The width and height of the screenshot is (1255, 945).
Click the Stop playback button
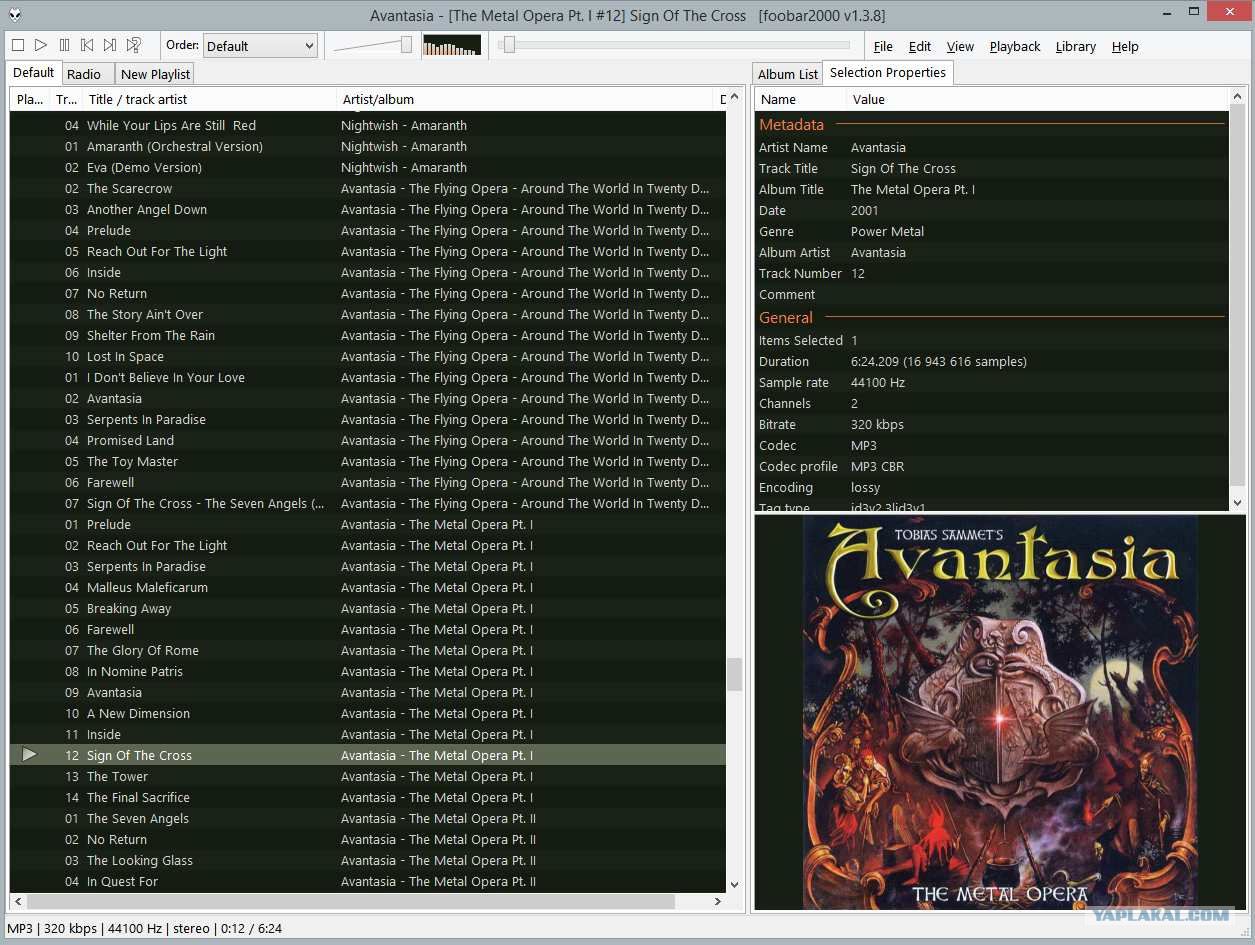click(x=18, y=45)
